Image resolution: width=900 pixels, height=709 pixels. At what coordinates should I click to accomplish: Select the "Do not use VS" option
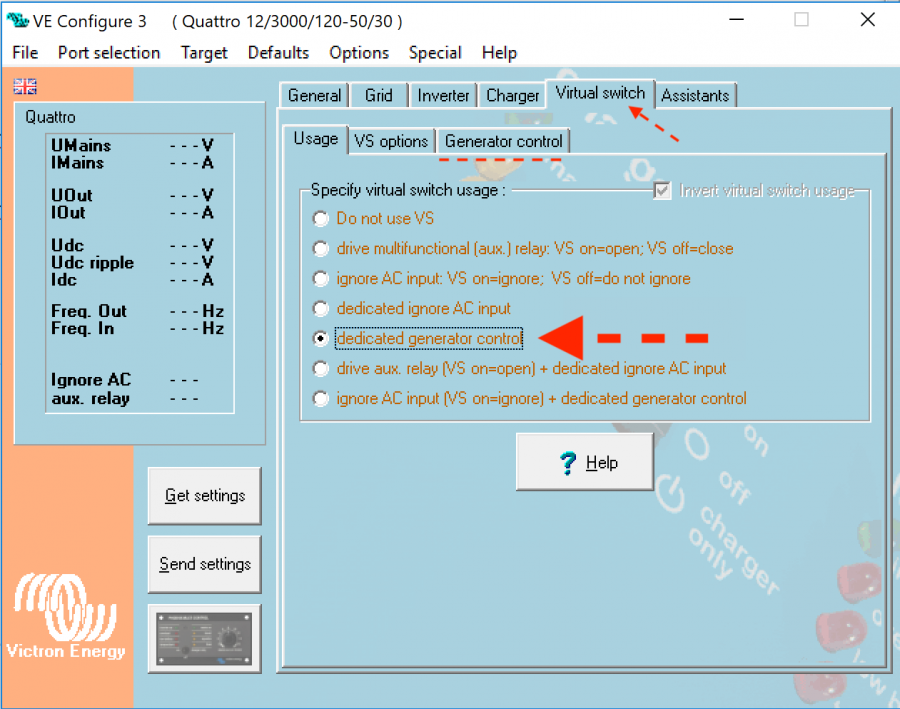point(320,218)
